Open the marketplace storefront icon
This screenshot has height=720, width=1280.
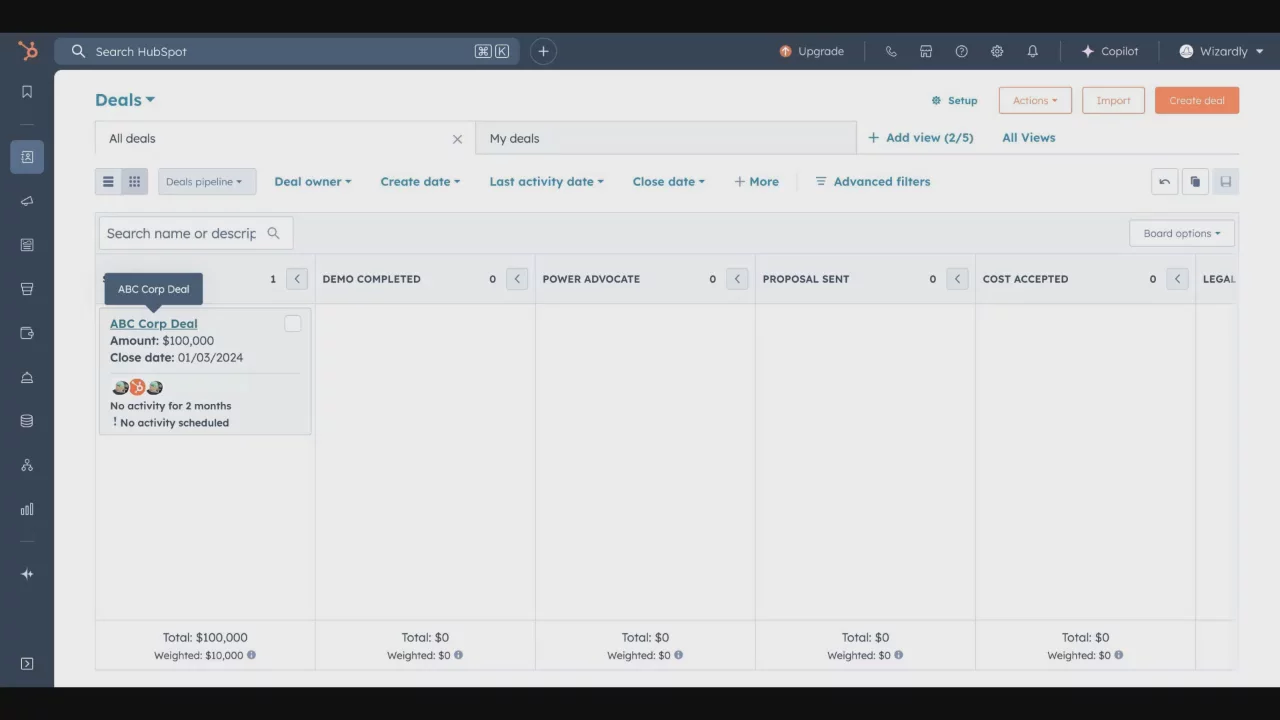(926, 51)
